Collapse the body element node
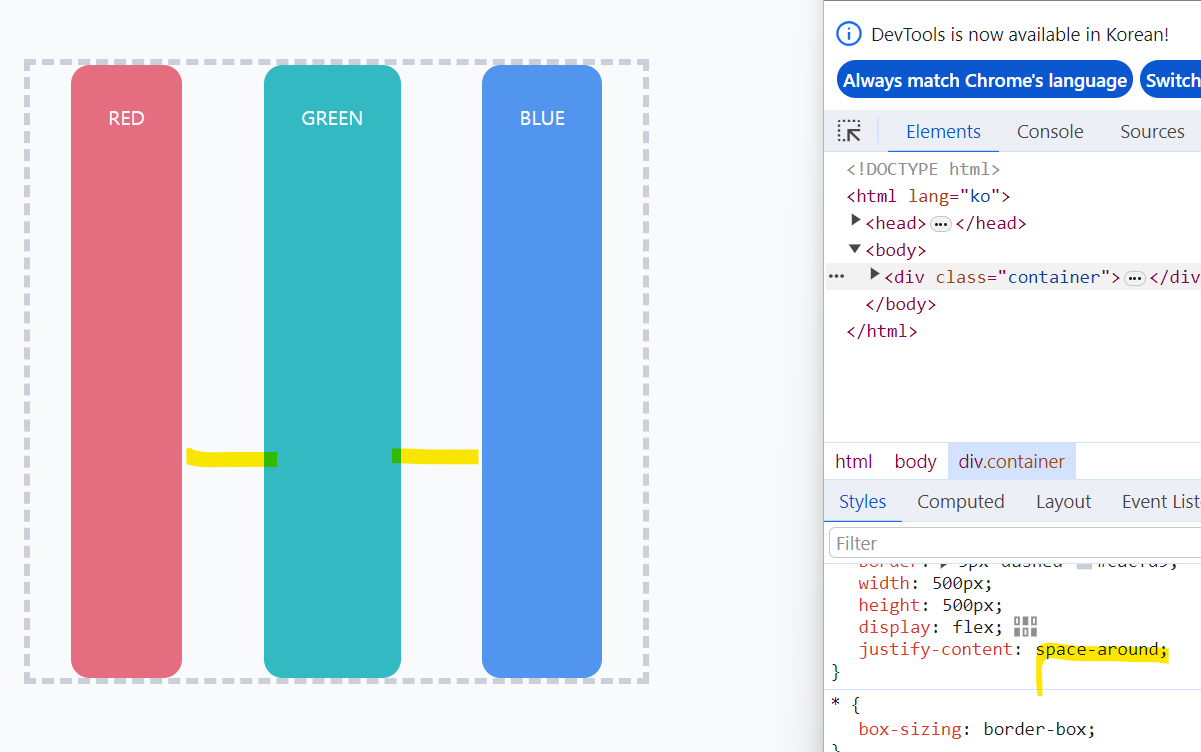This screenshot has width=1201, height=752. click(x=855, y=249)
